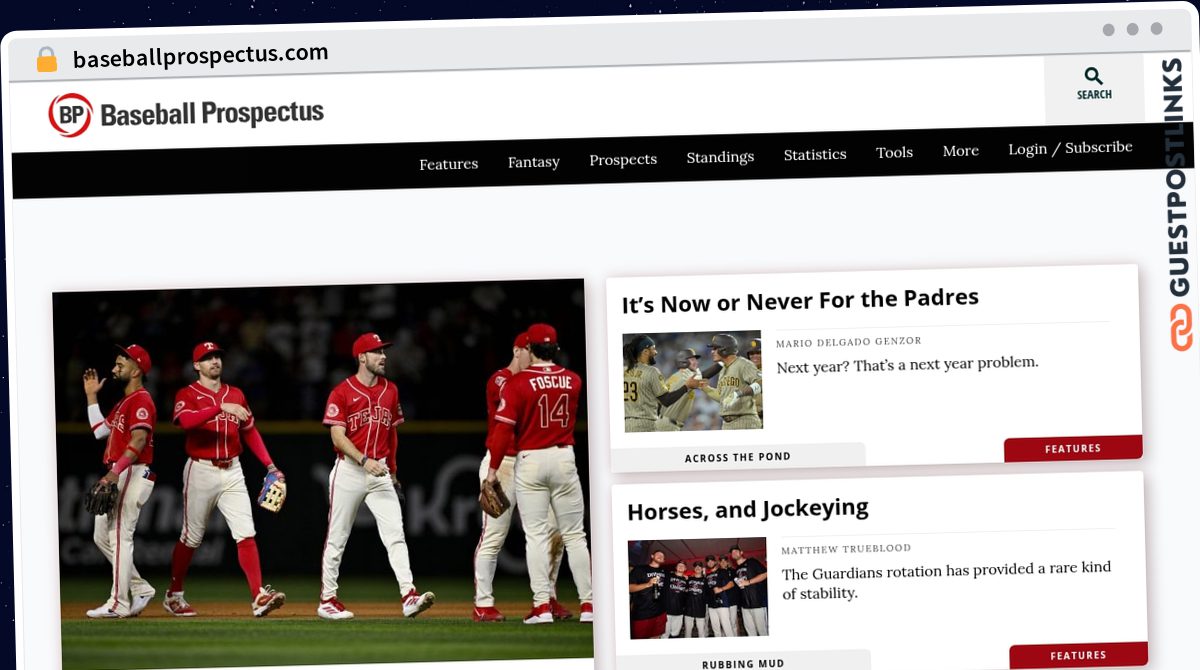
Task: Open the Statistics menu
Action: coord(815,155)
